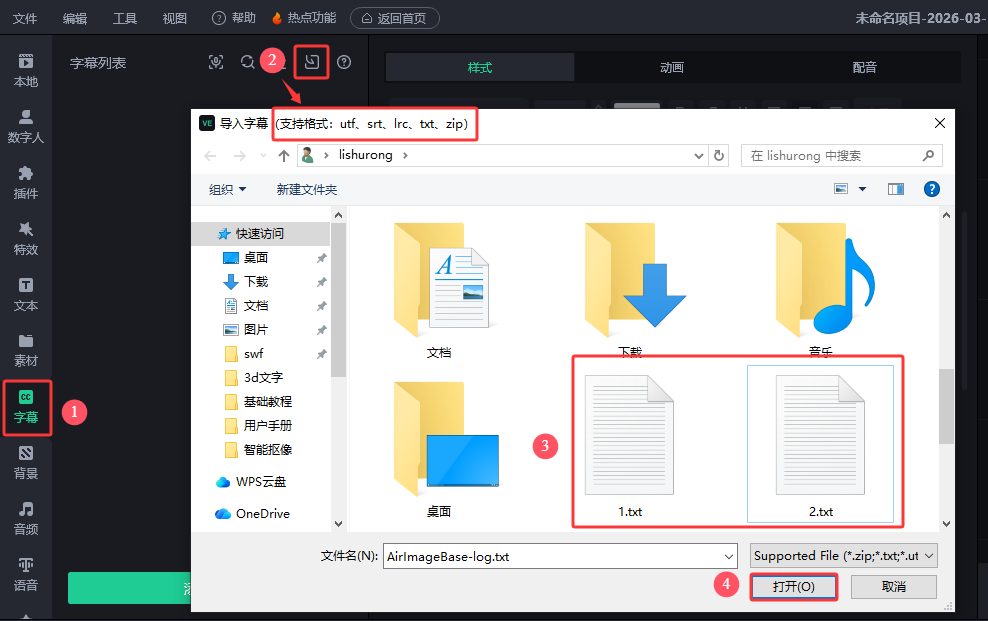Image resolution: width=988 pixels, height=621 pixels.
Task: Select 3d文字 folder in navigation tree
Action: coord(263,377)
